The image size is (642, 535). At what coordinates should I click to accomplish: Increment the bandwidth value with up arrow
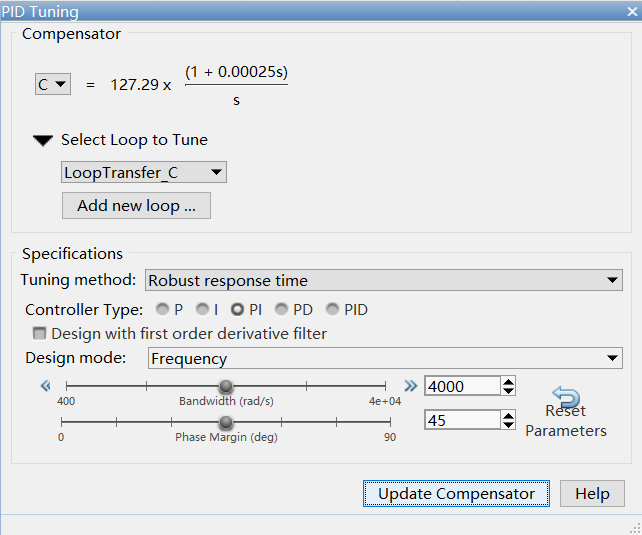tap(509, 381)
